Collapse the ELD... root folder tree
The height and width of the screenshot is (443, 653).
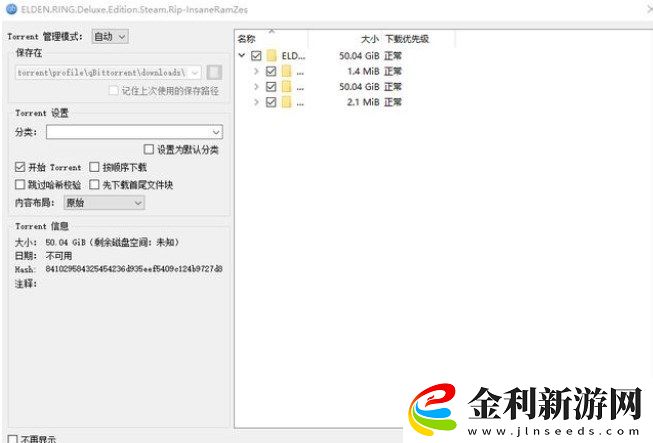click(242, 55)
